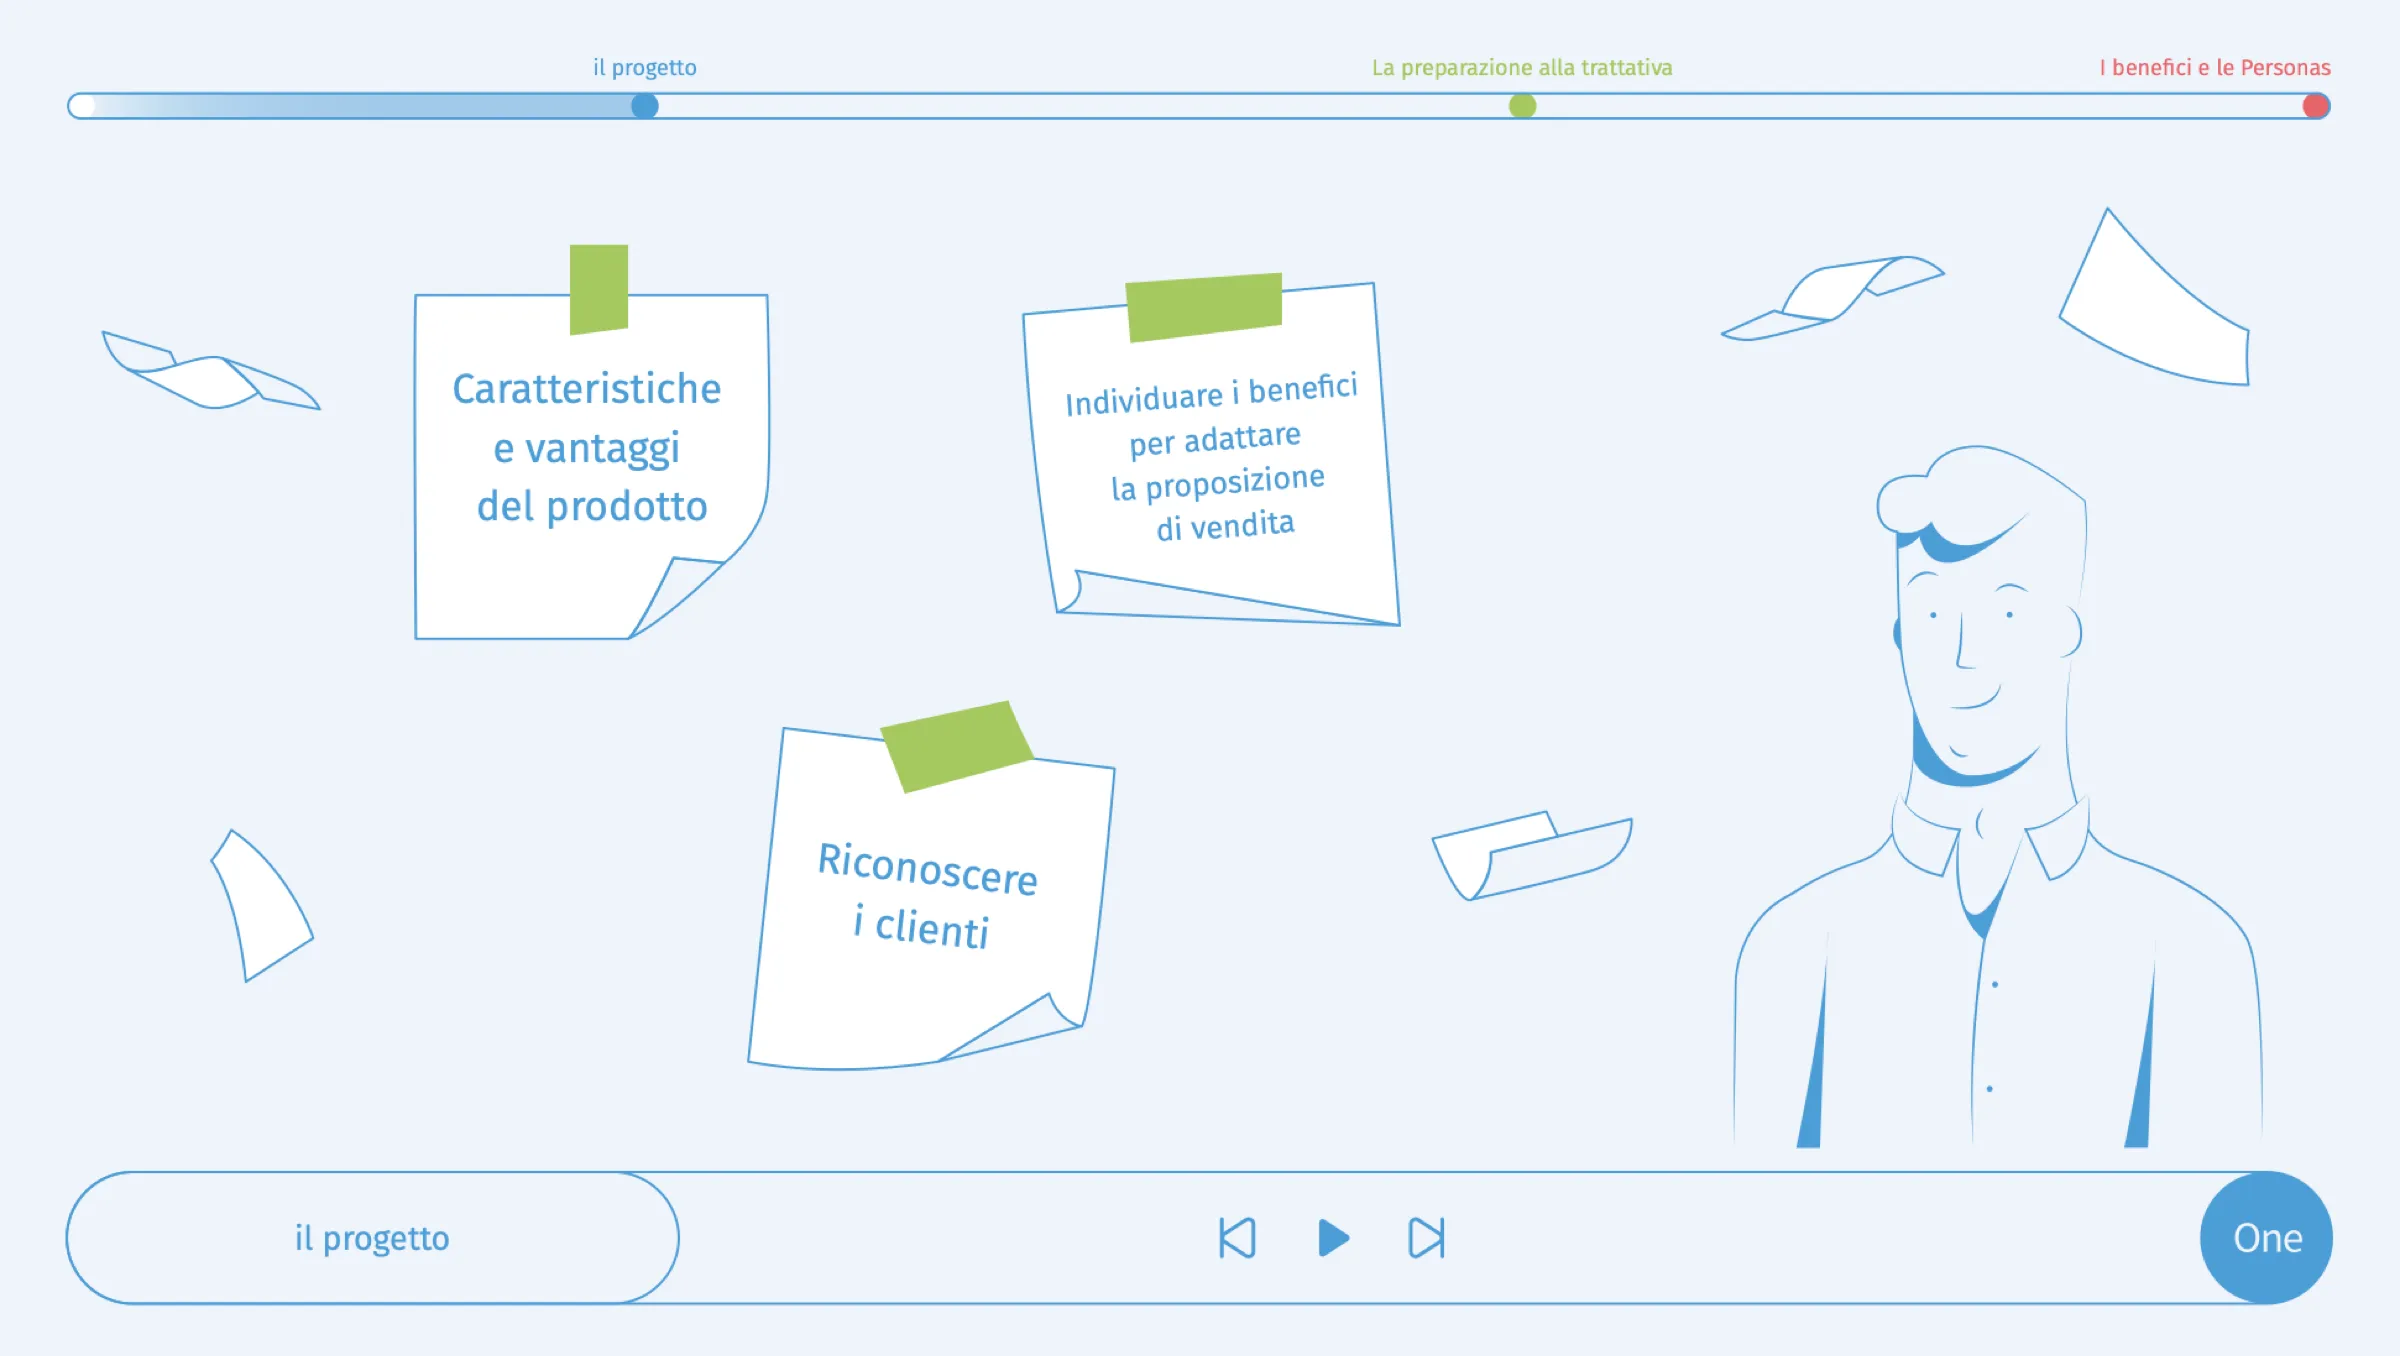Click the play button

click(x=1334, y=1238)
